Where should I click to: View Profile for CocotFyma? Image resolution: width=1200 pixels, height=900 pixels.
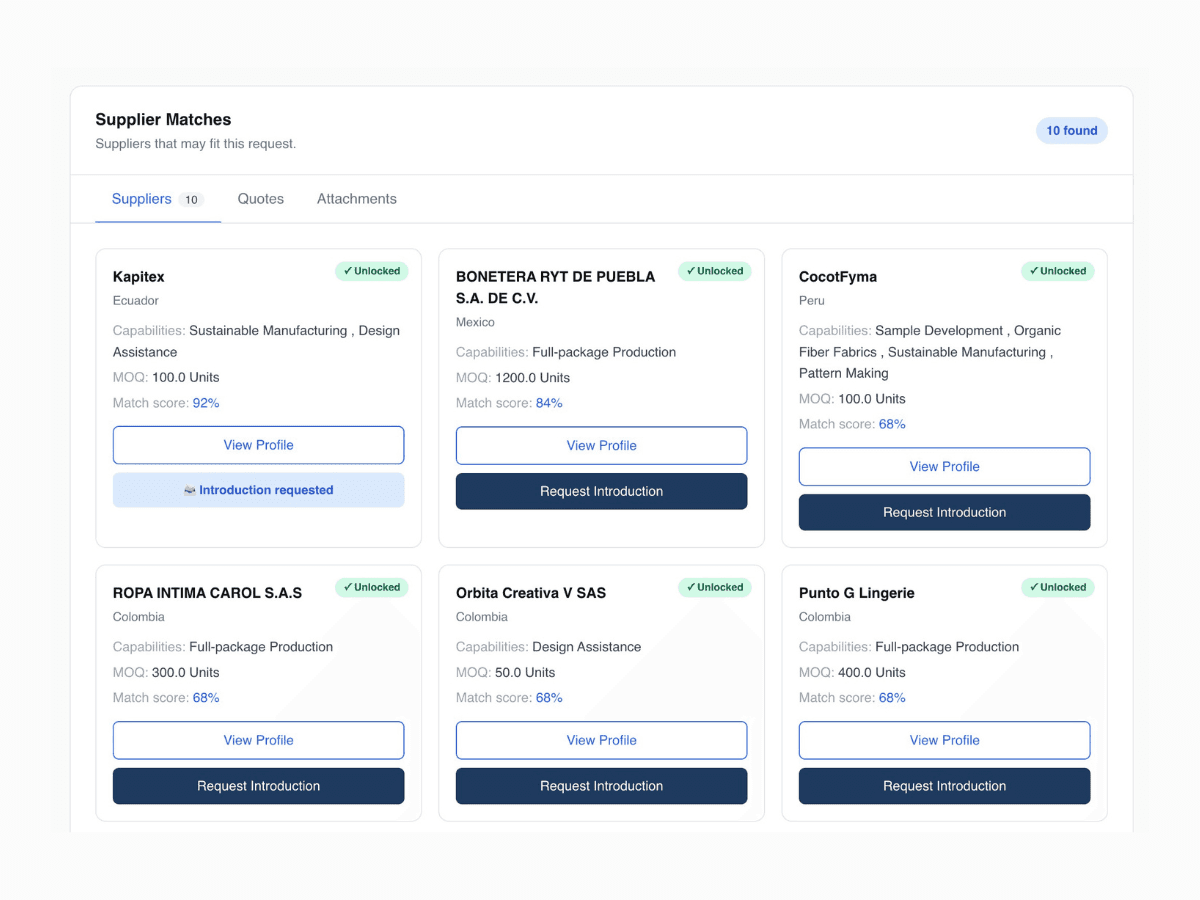point(945,467)
